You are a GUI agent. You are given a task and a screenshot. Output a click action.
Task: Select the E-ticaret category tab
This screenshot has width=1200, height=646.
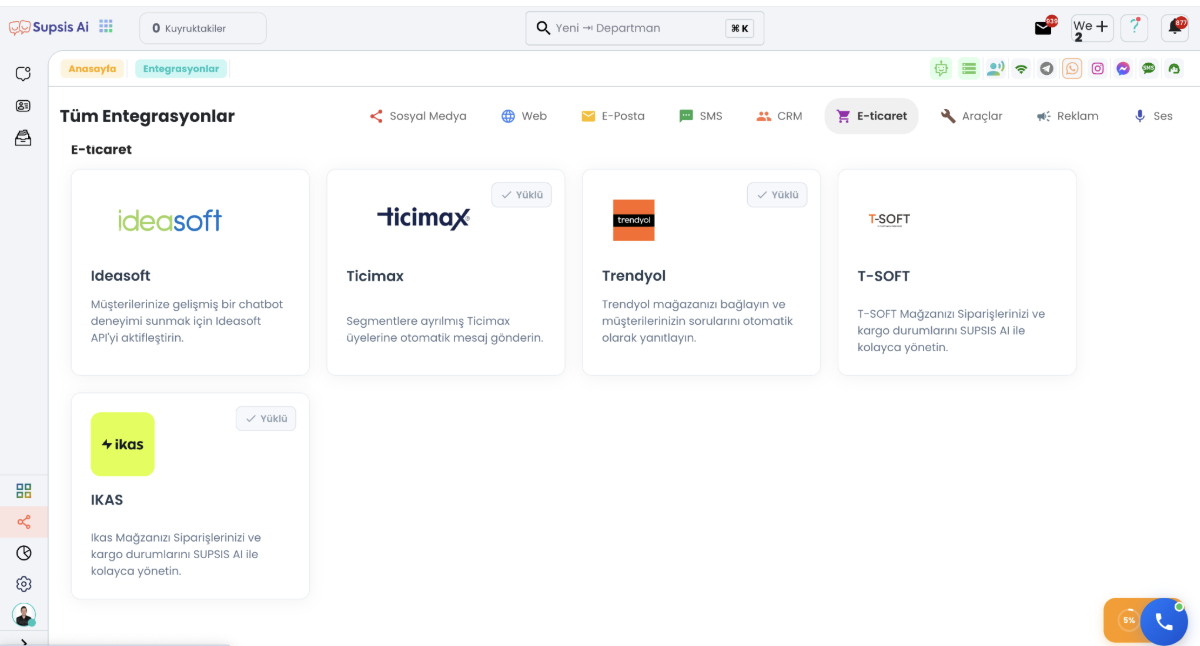click(x=871, y=116)
